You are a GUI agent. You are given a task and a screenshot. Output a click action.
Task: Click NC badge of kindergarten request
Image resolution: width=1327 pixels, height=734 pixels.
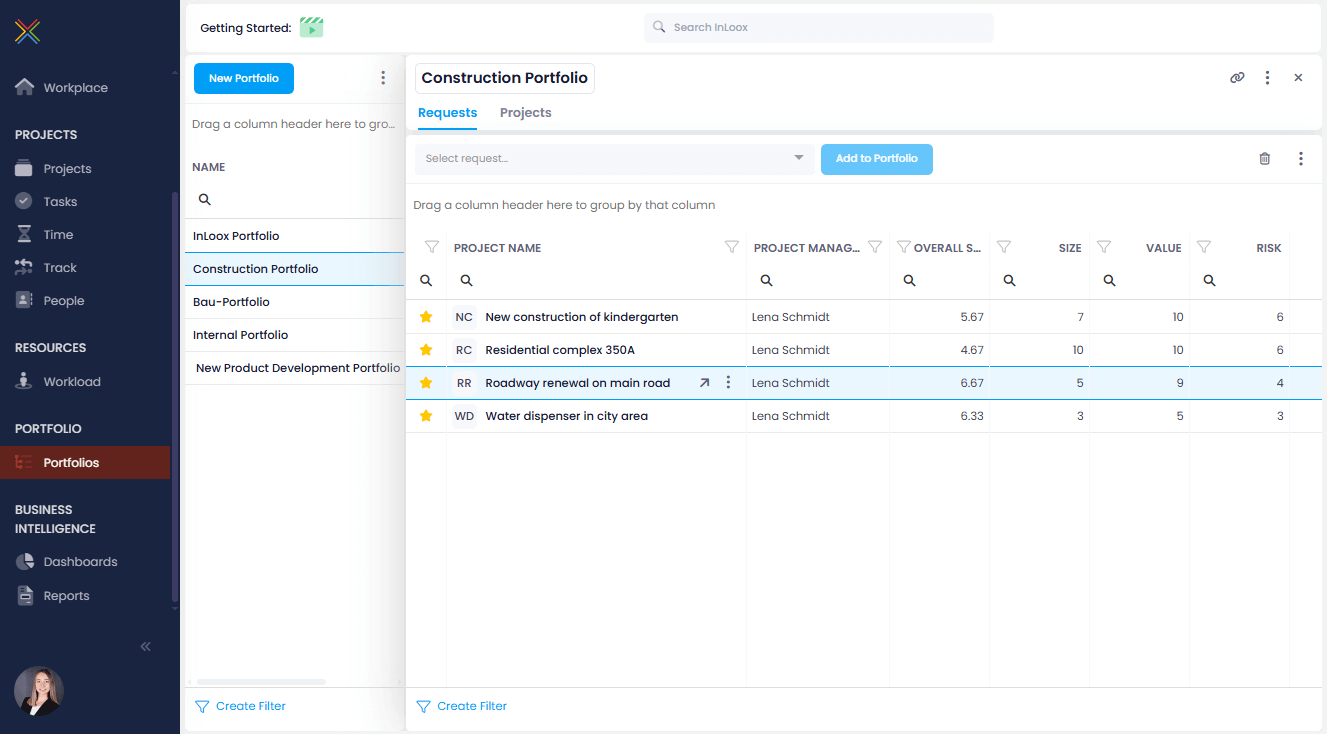point(464,317)
